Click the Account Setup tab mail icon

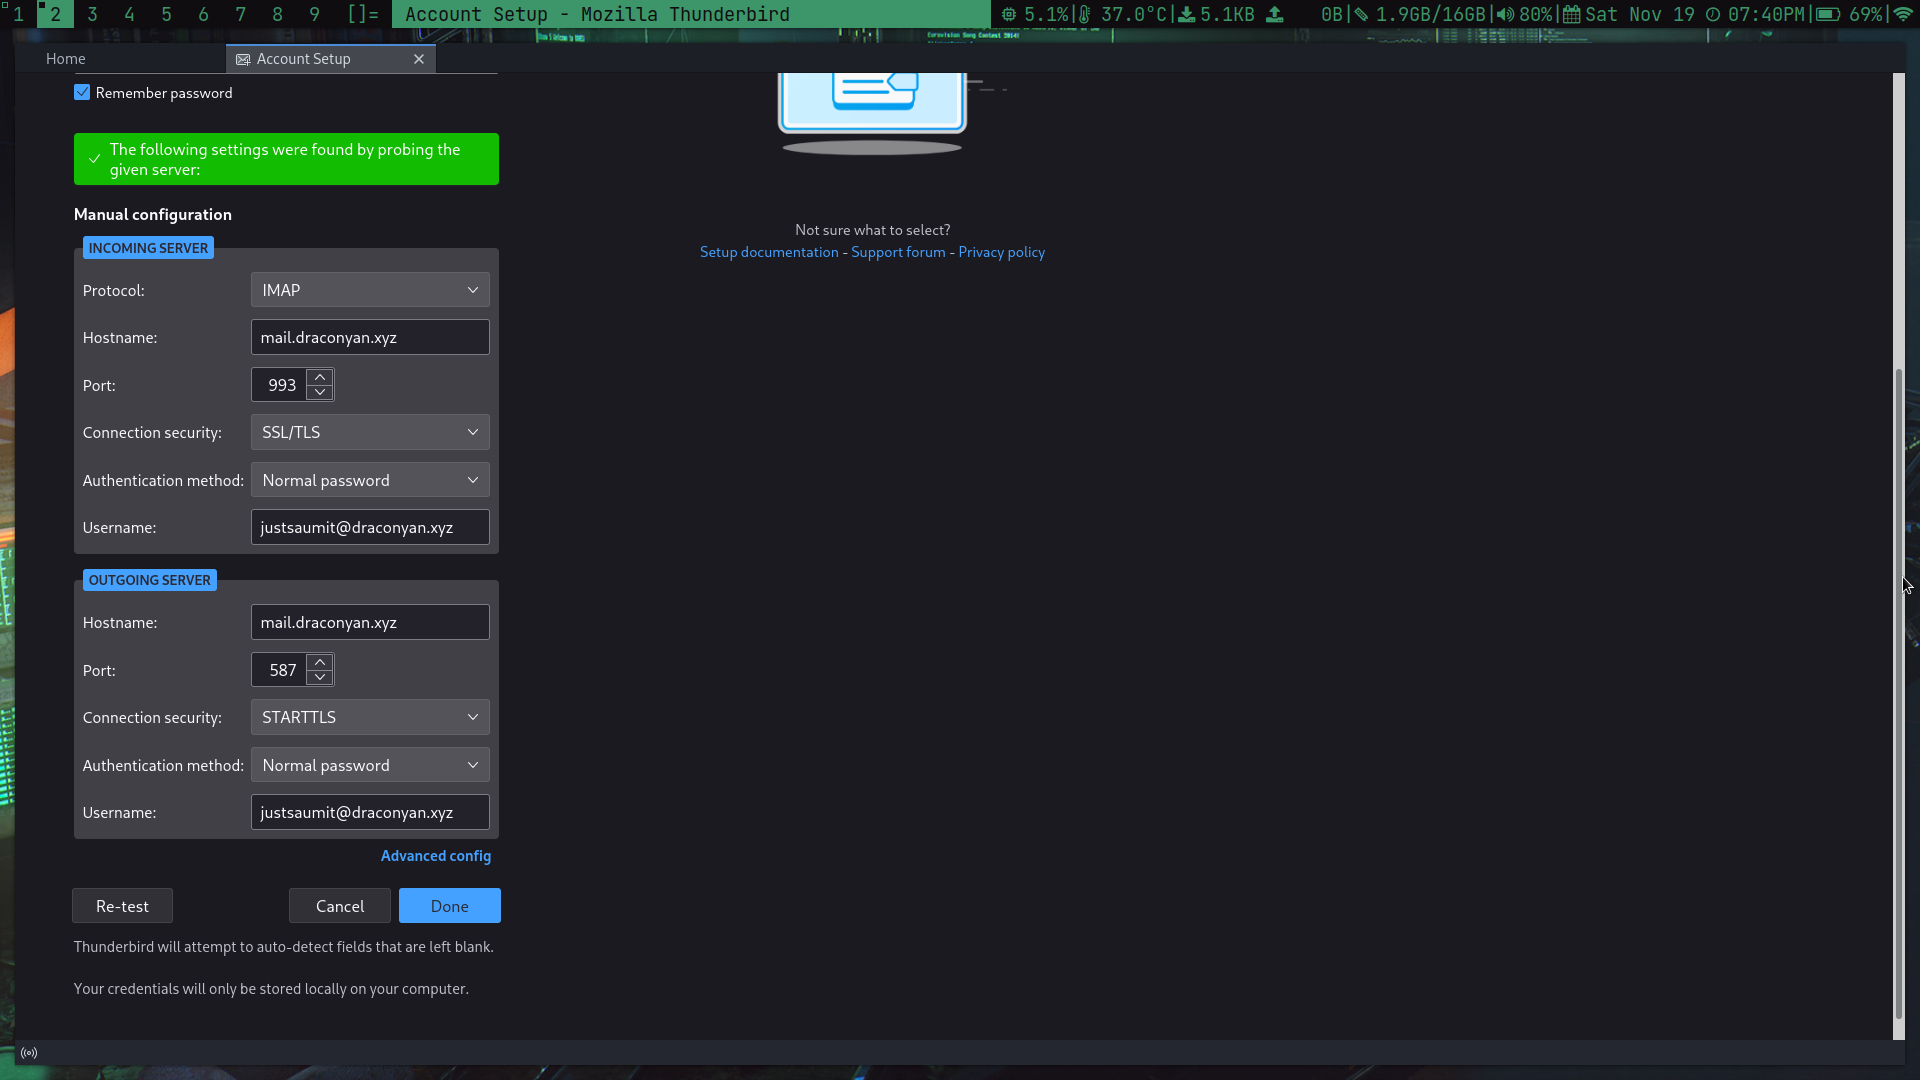(x=243, y=60)
